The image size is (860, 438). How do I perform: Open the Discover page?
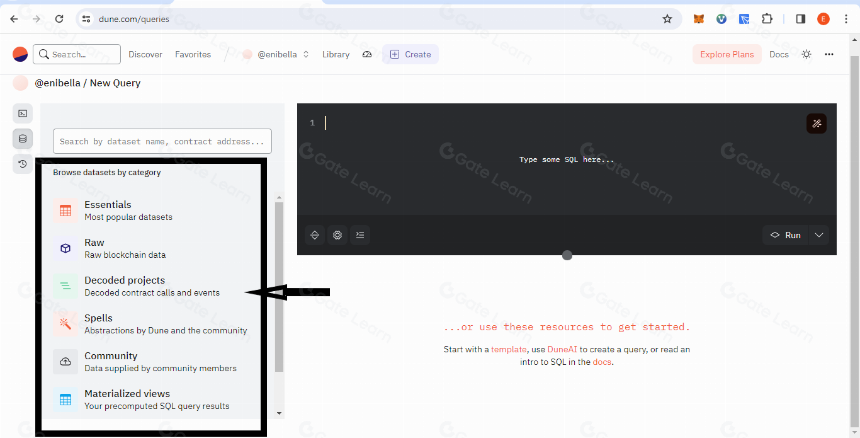click(x=145, y=54)
